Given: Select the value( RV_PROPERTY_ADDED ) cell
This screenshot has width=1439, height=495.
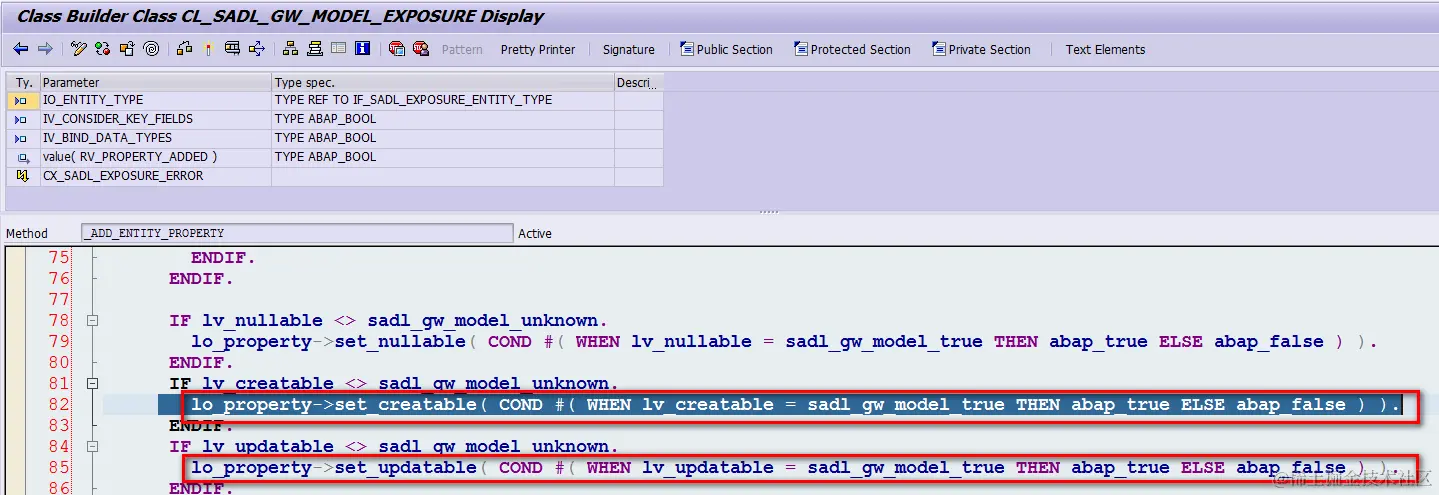Looking at the screenshot, I should pos(155,157).
